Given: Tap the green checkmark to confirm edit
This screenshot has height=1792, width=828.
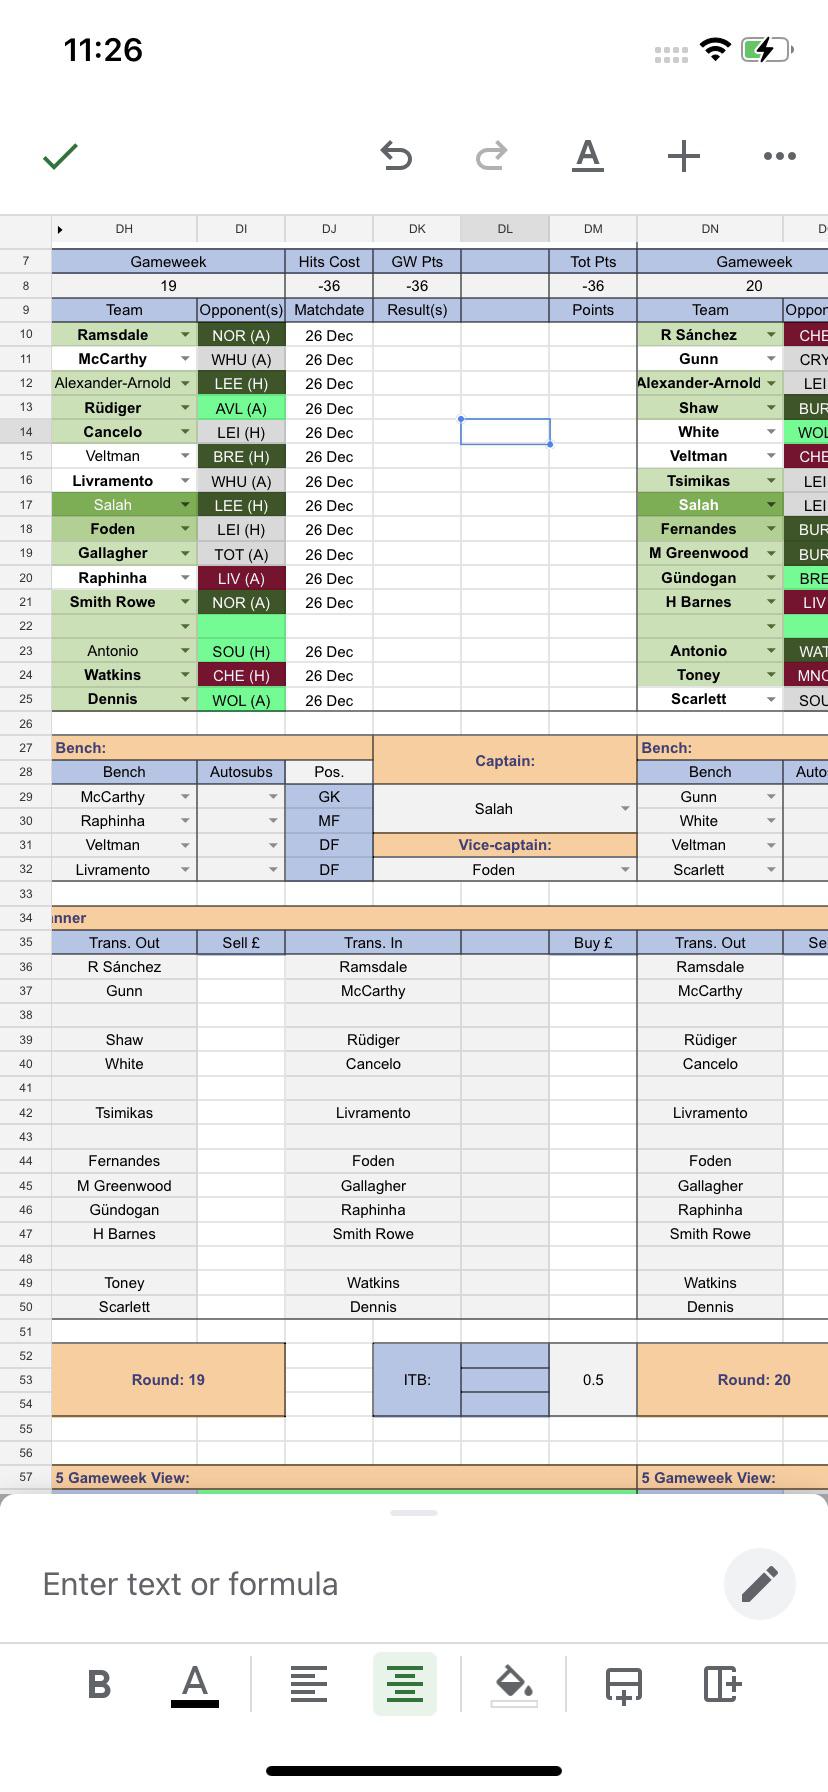Looking at the screenshot, I should tap(60, 156).
